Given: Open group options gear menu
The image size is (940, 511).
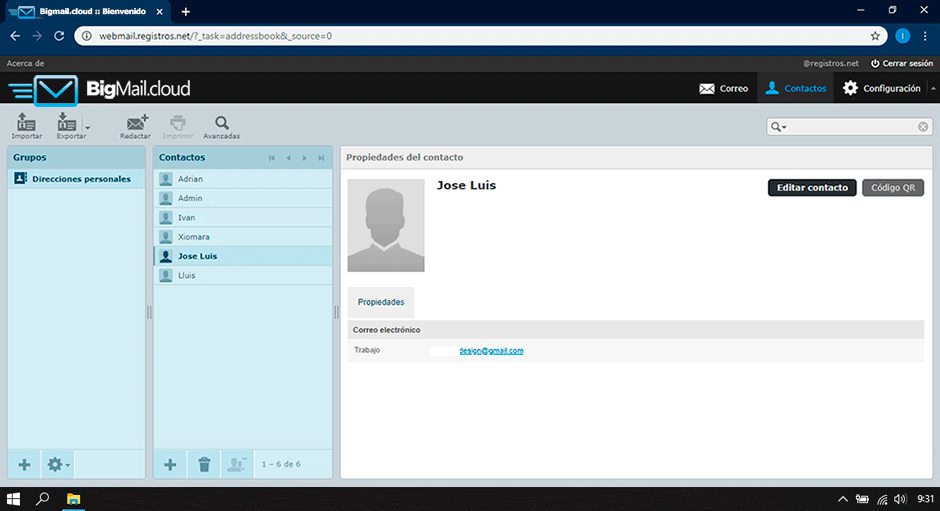Looking at the screenshot, I should coord(58,464).
